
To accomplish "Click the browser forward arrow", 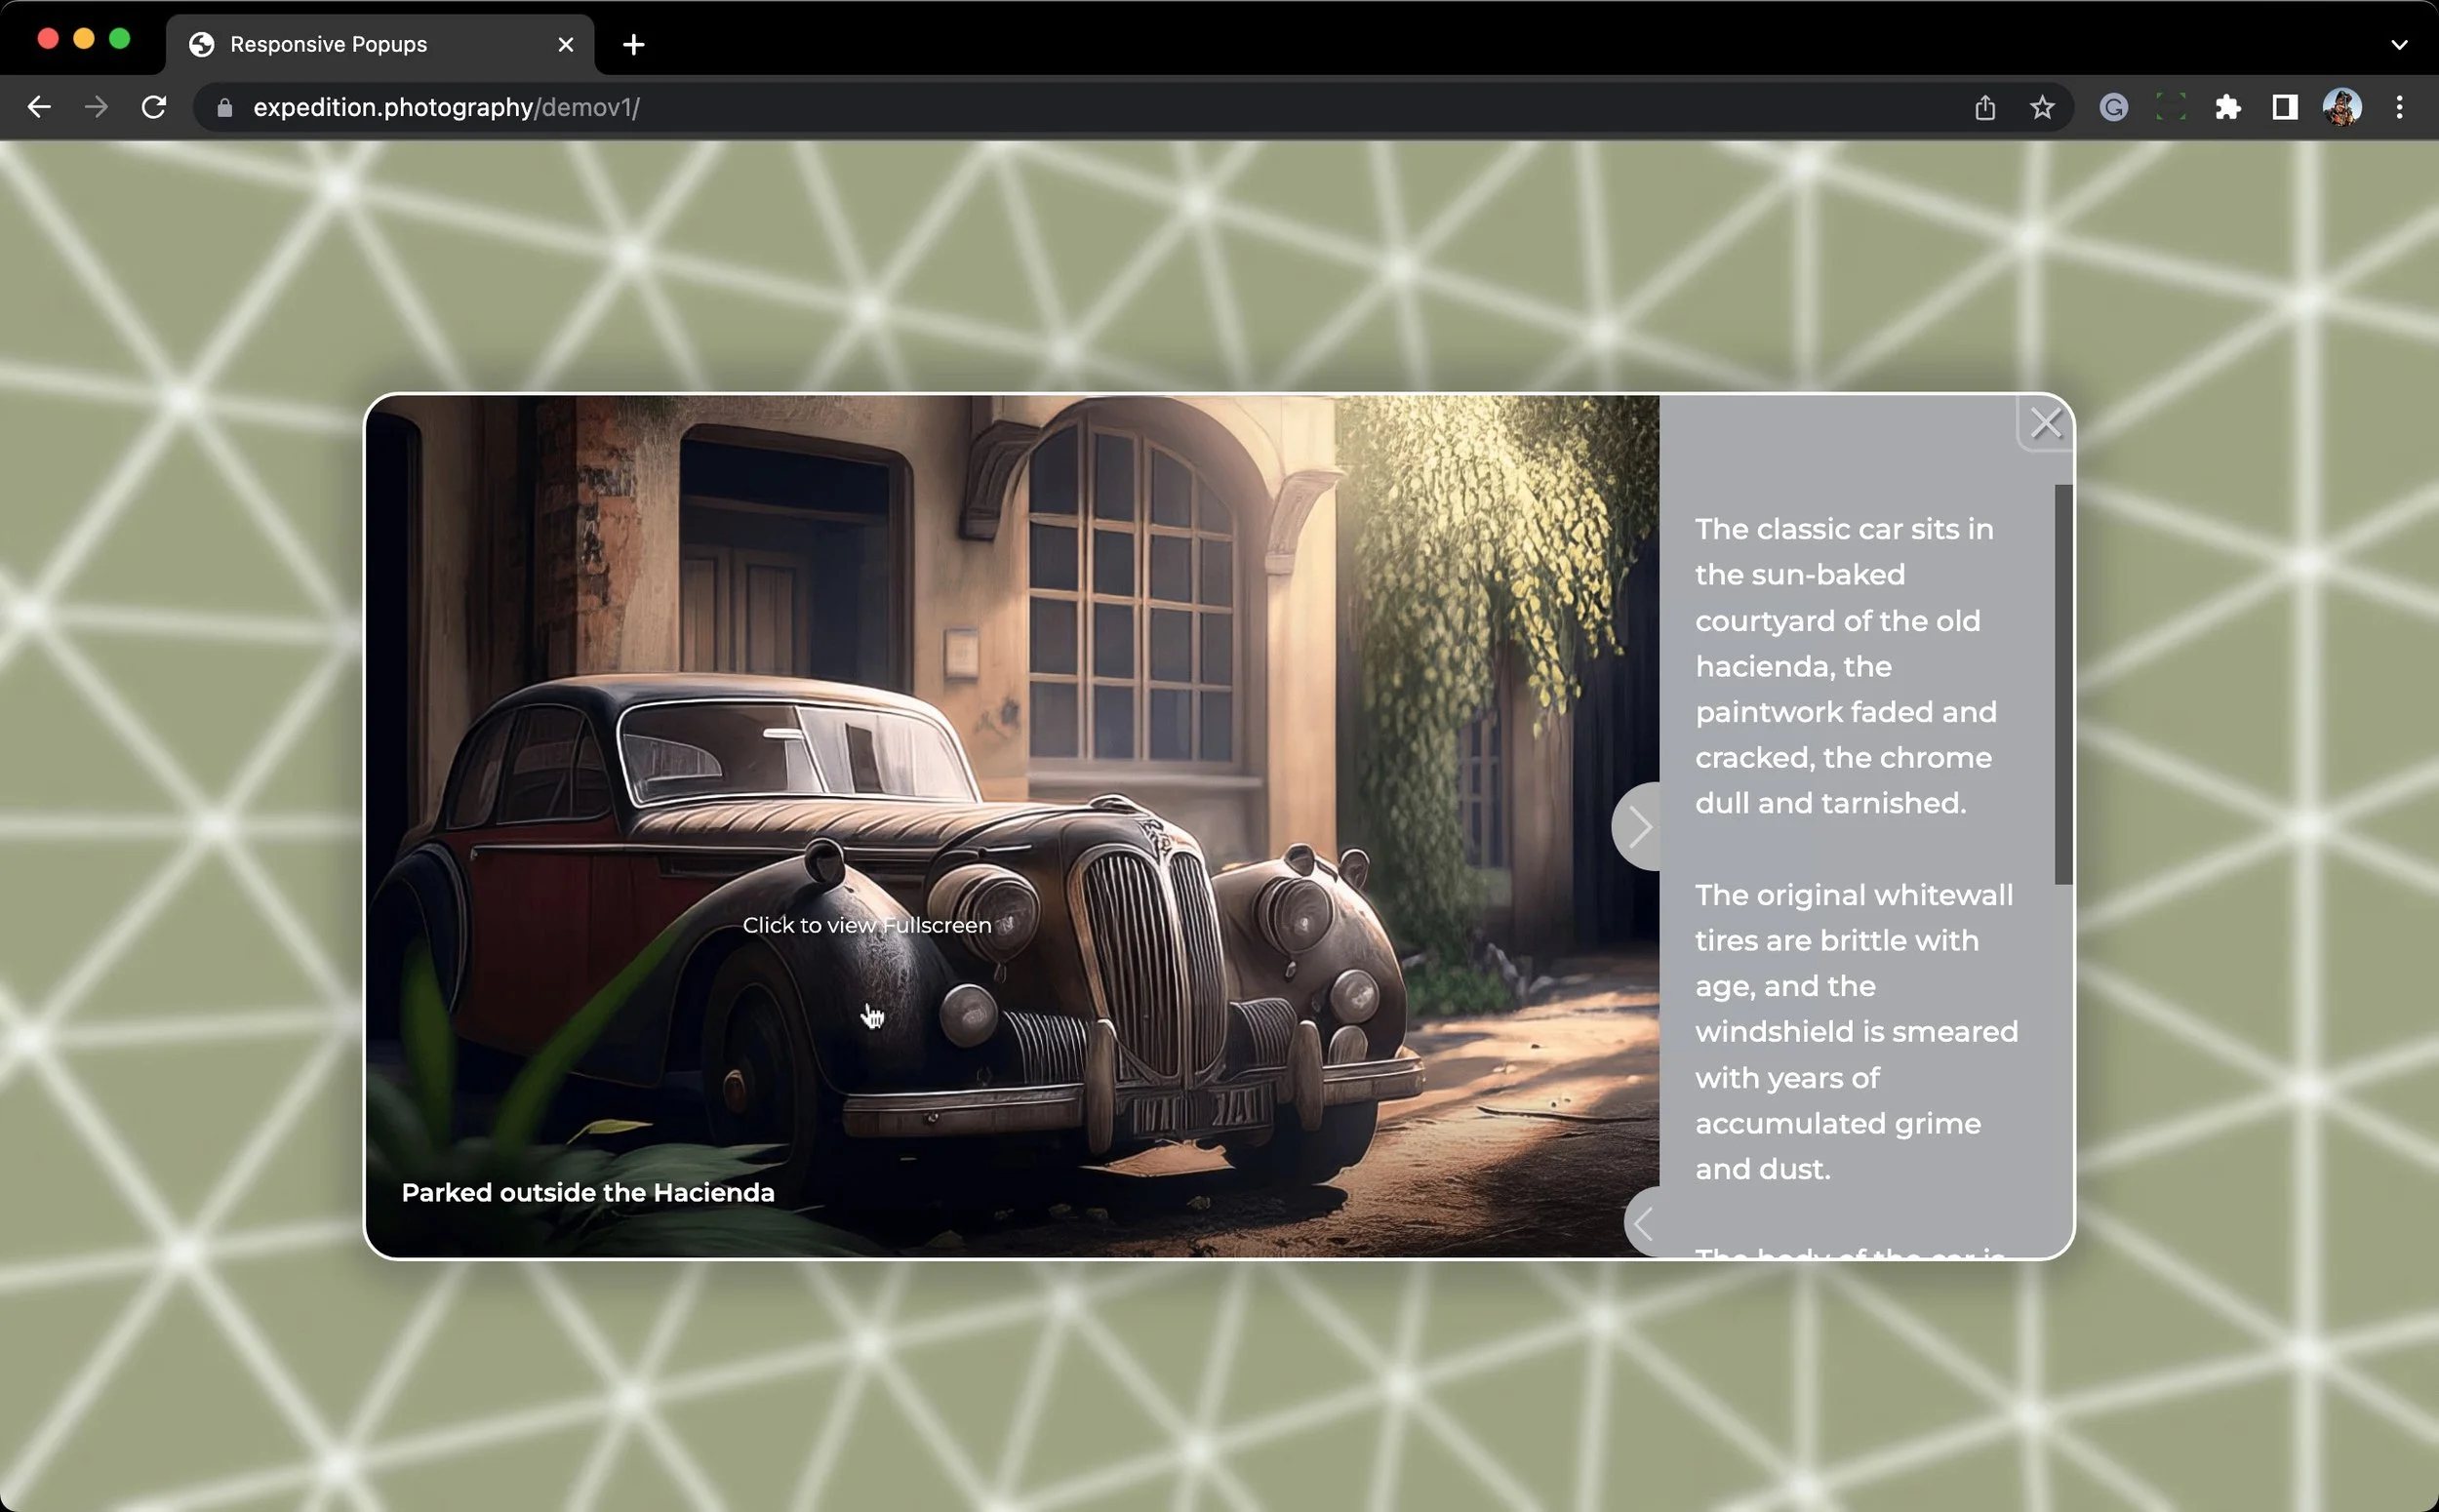I will click(x=96, y=107).
